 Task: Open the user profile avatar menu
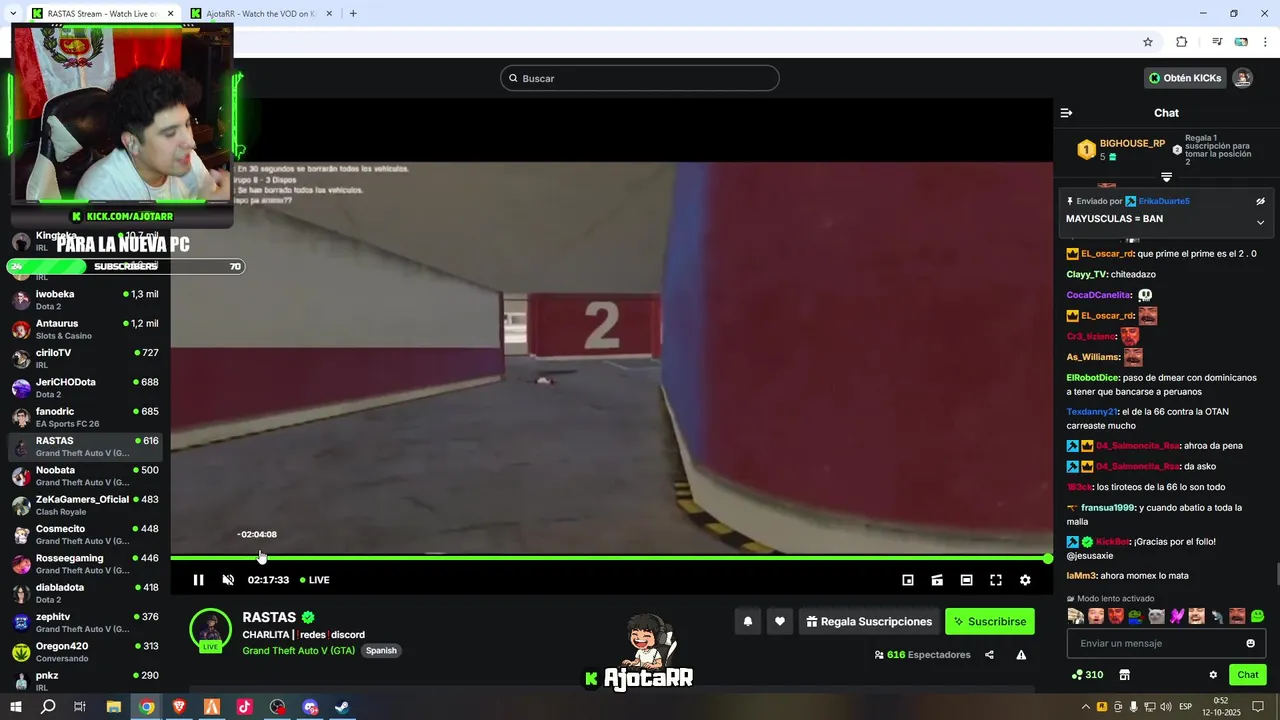click(x=1242, y=78)
